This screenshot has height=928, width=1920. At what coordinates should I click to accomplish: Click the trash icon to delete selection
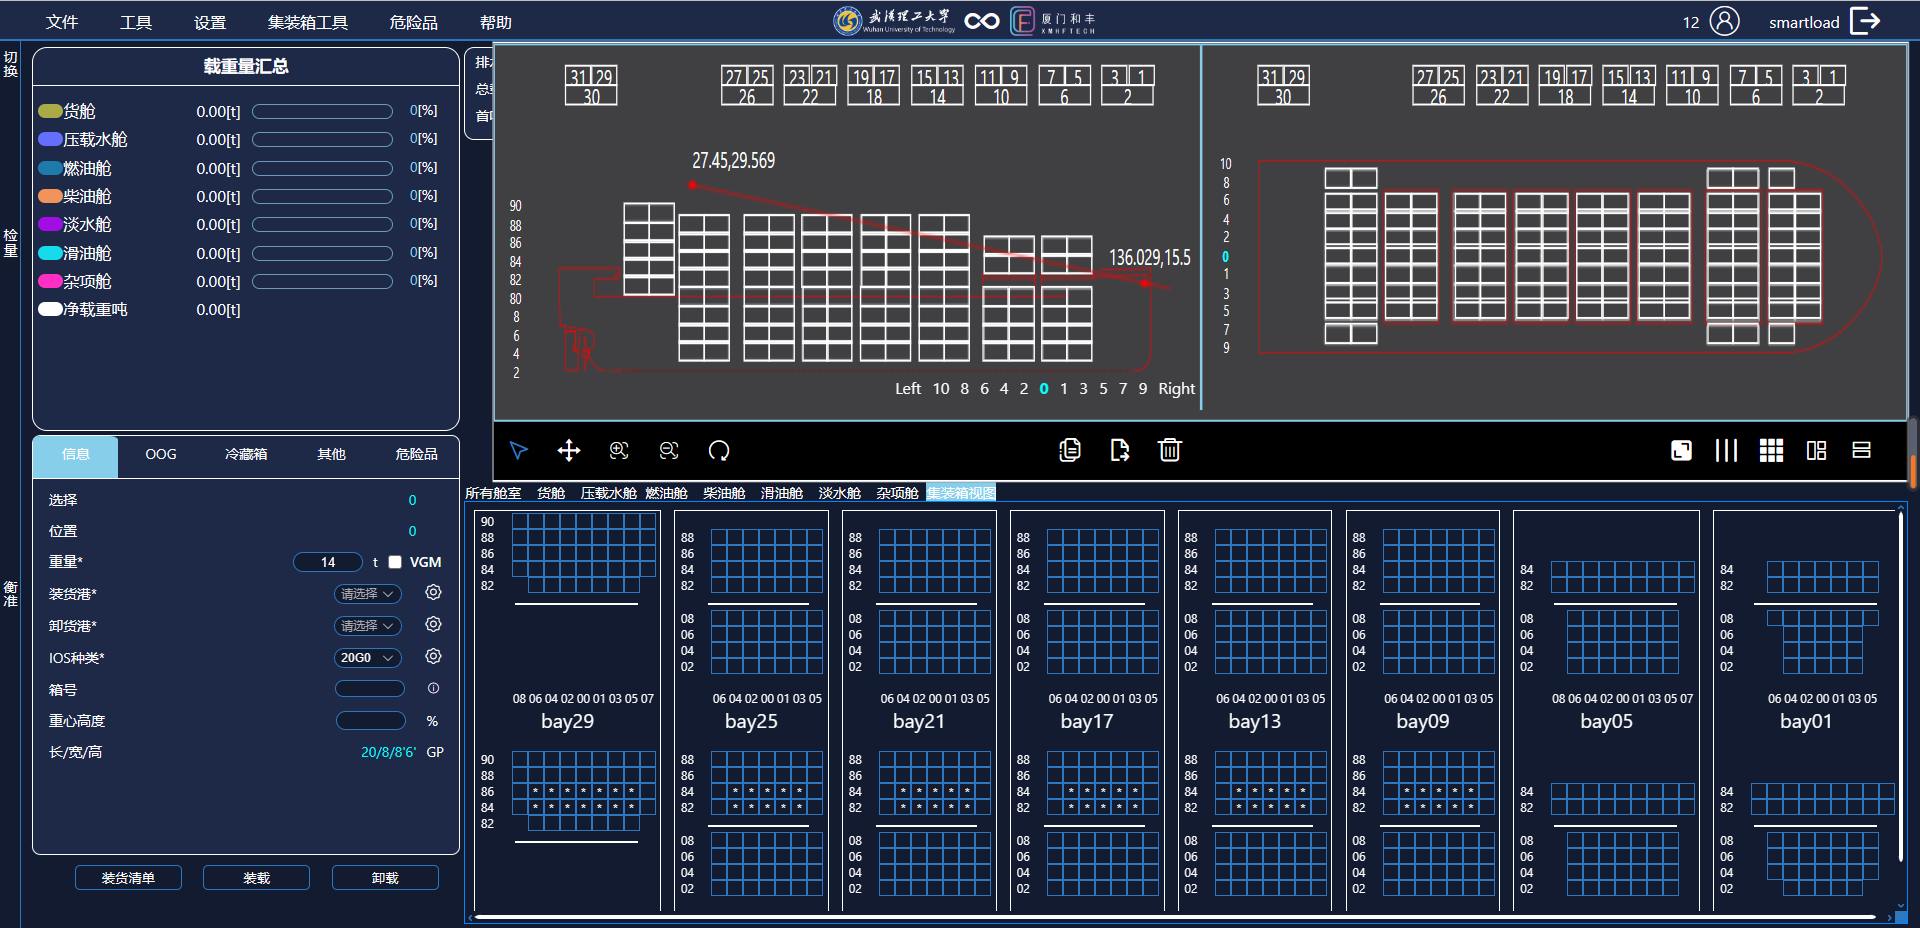click(1170, 451)
